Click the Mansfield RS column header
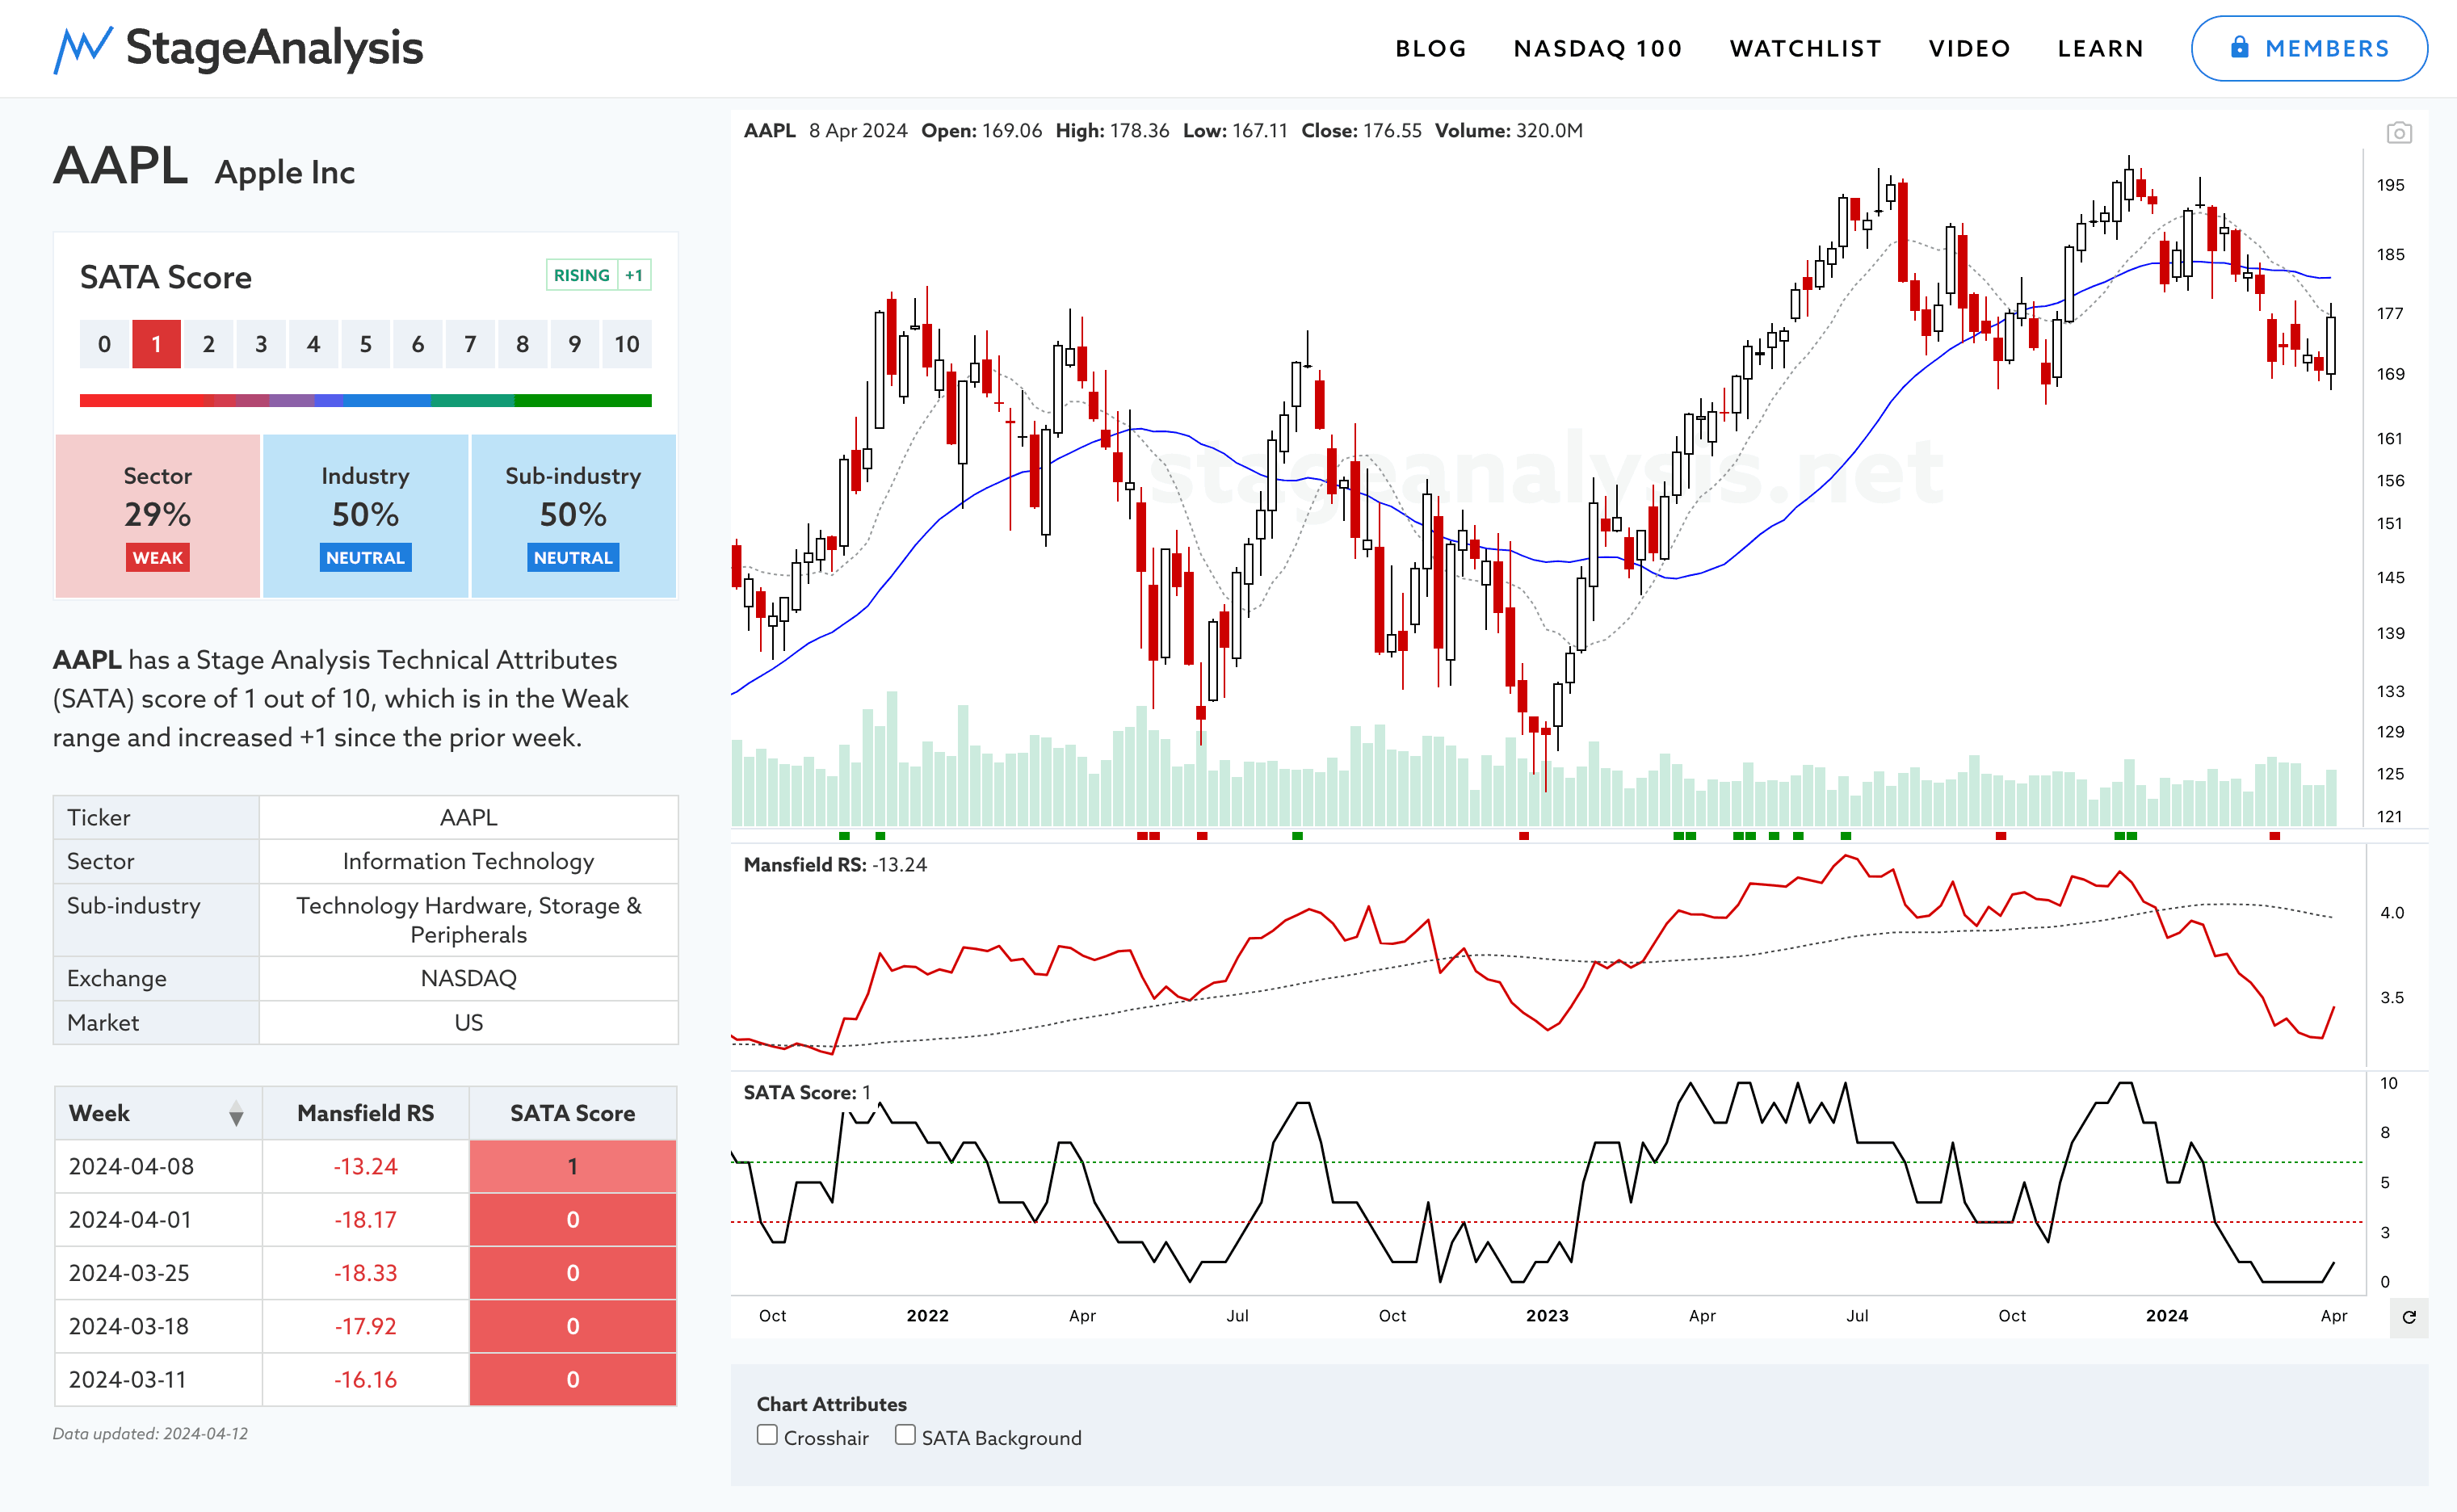2457x1512 pixels. 366,1113
